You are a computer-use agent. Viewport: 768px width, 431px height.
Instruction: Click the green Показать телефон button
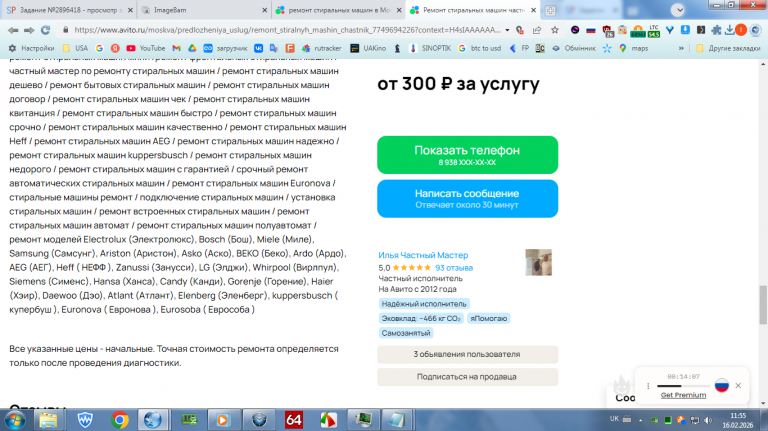coord(467,155)
